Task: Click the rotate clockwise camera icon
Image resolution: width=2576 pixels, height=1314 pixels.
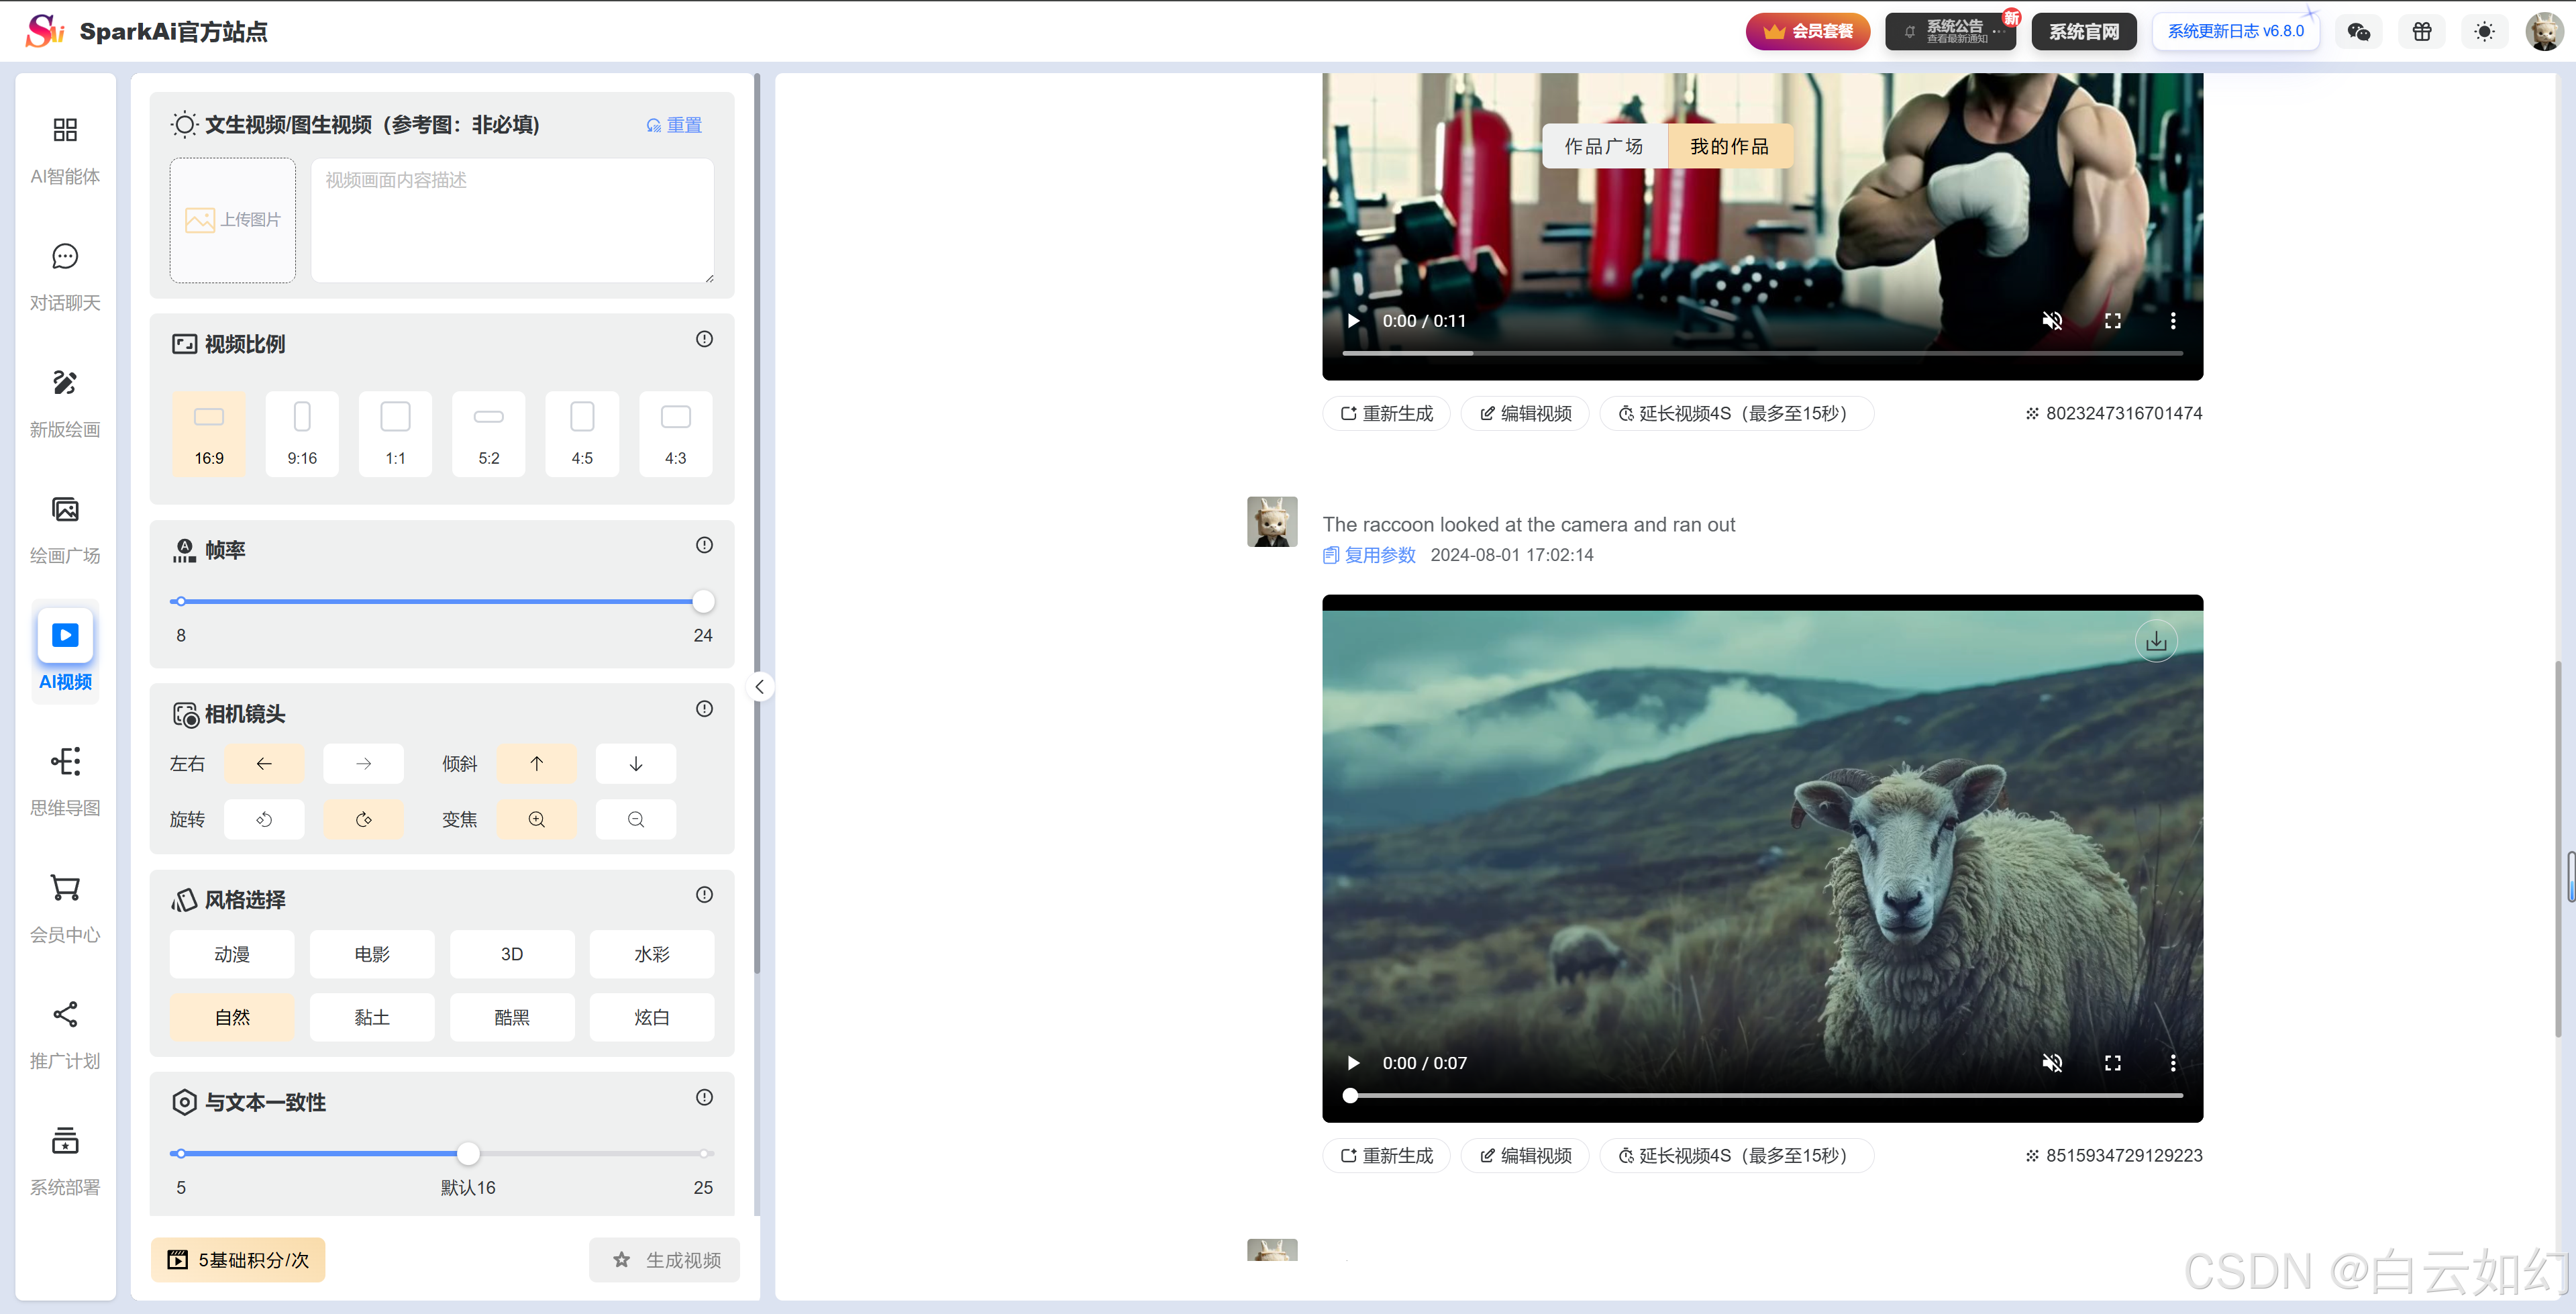Action: [363, 820]
